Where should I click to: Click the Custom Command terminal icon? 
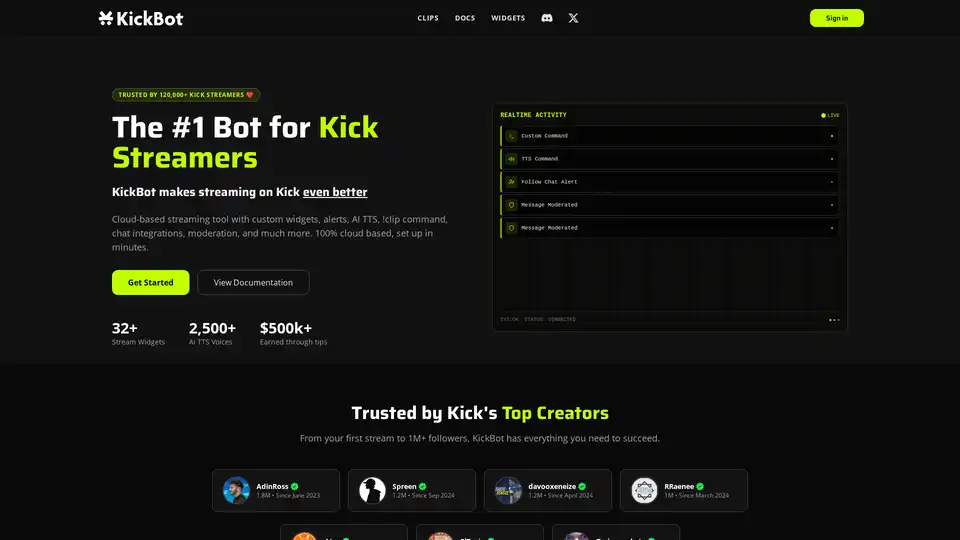pos(511,136)
